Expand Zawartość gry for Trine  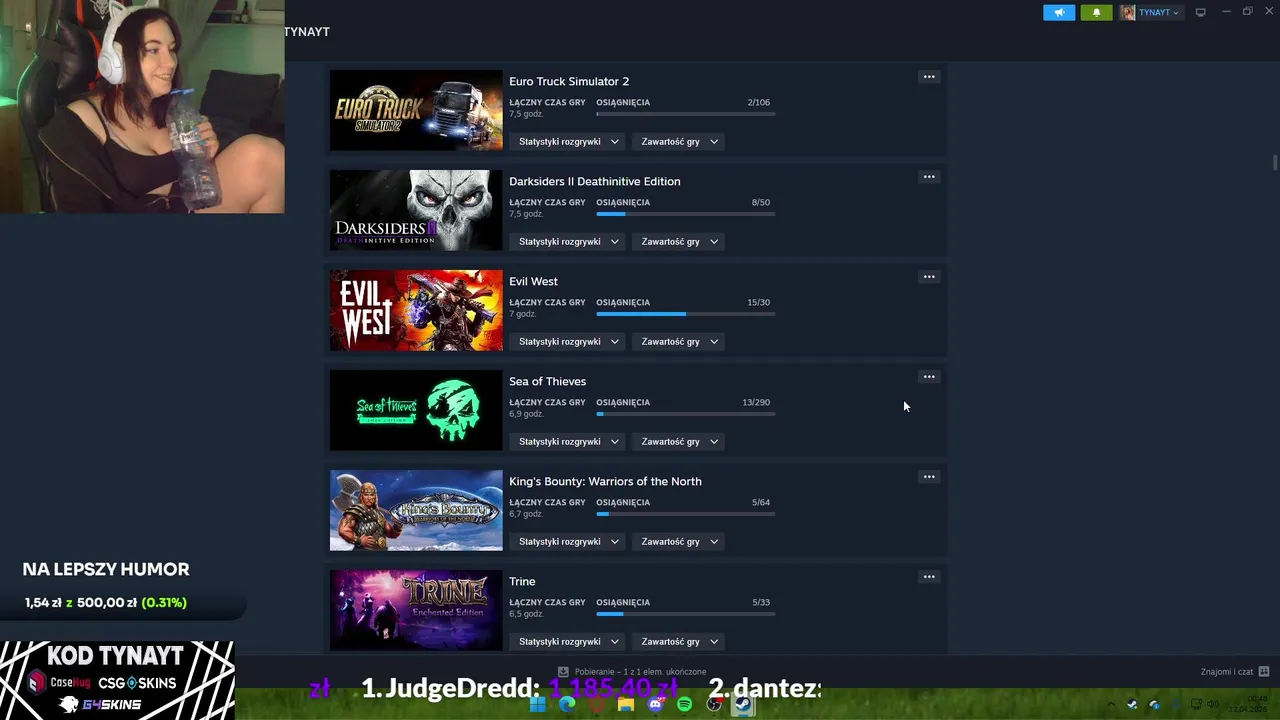click(679, 642)
